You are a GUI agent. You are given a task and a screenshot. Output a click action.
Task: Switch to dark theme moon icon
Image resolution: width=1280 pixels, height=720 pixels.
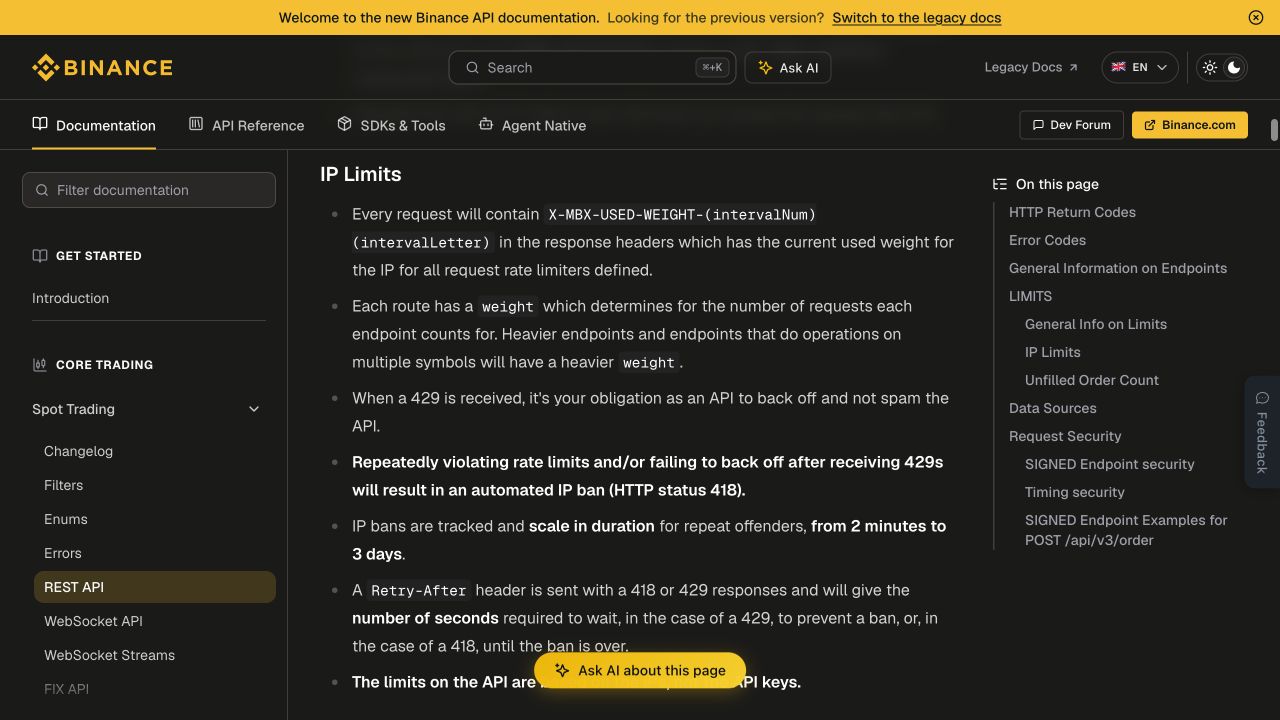[x=1234, y=67]
